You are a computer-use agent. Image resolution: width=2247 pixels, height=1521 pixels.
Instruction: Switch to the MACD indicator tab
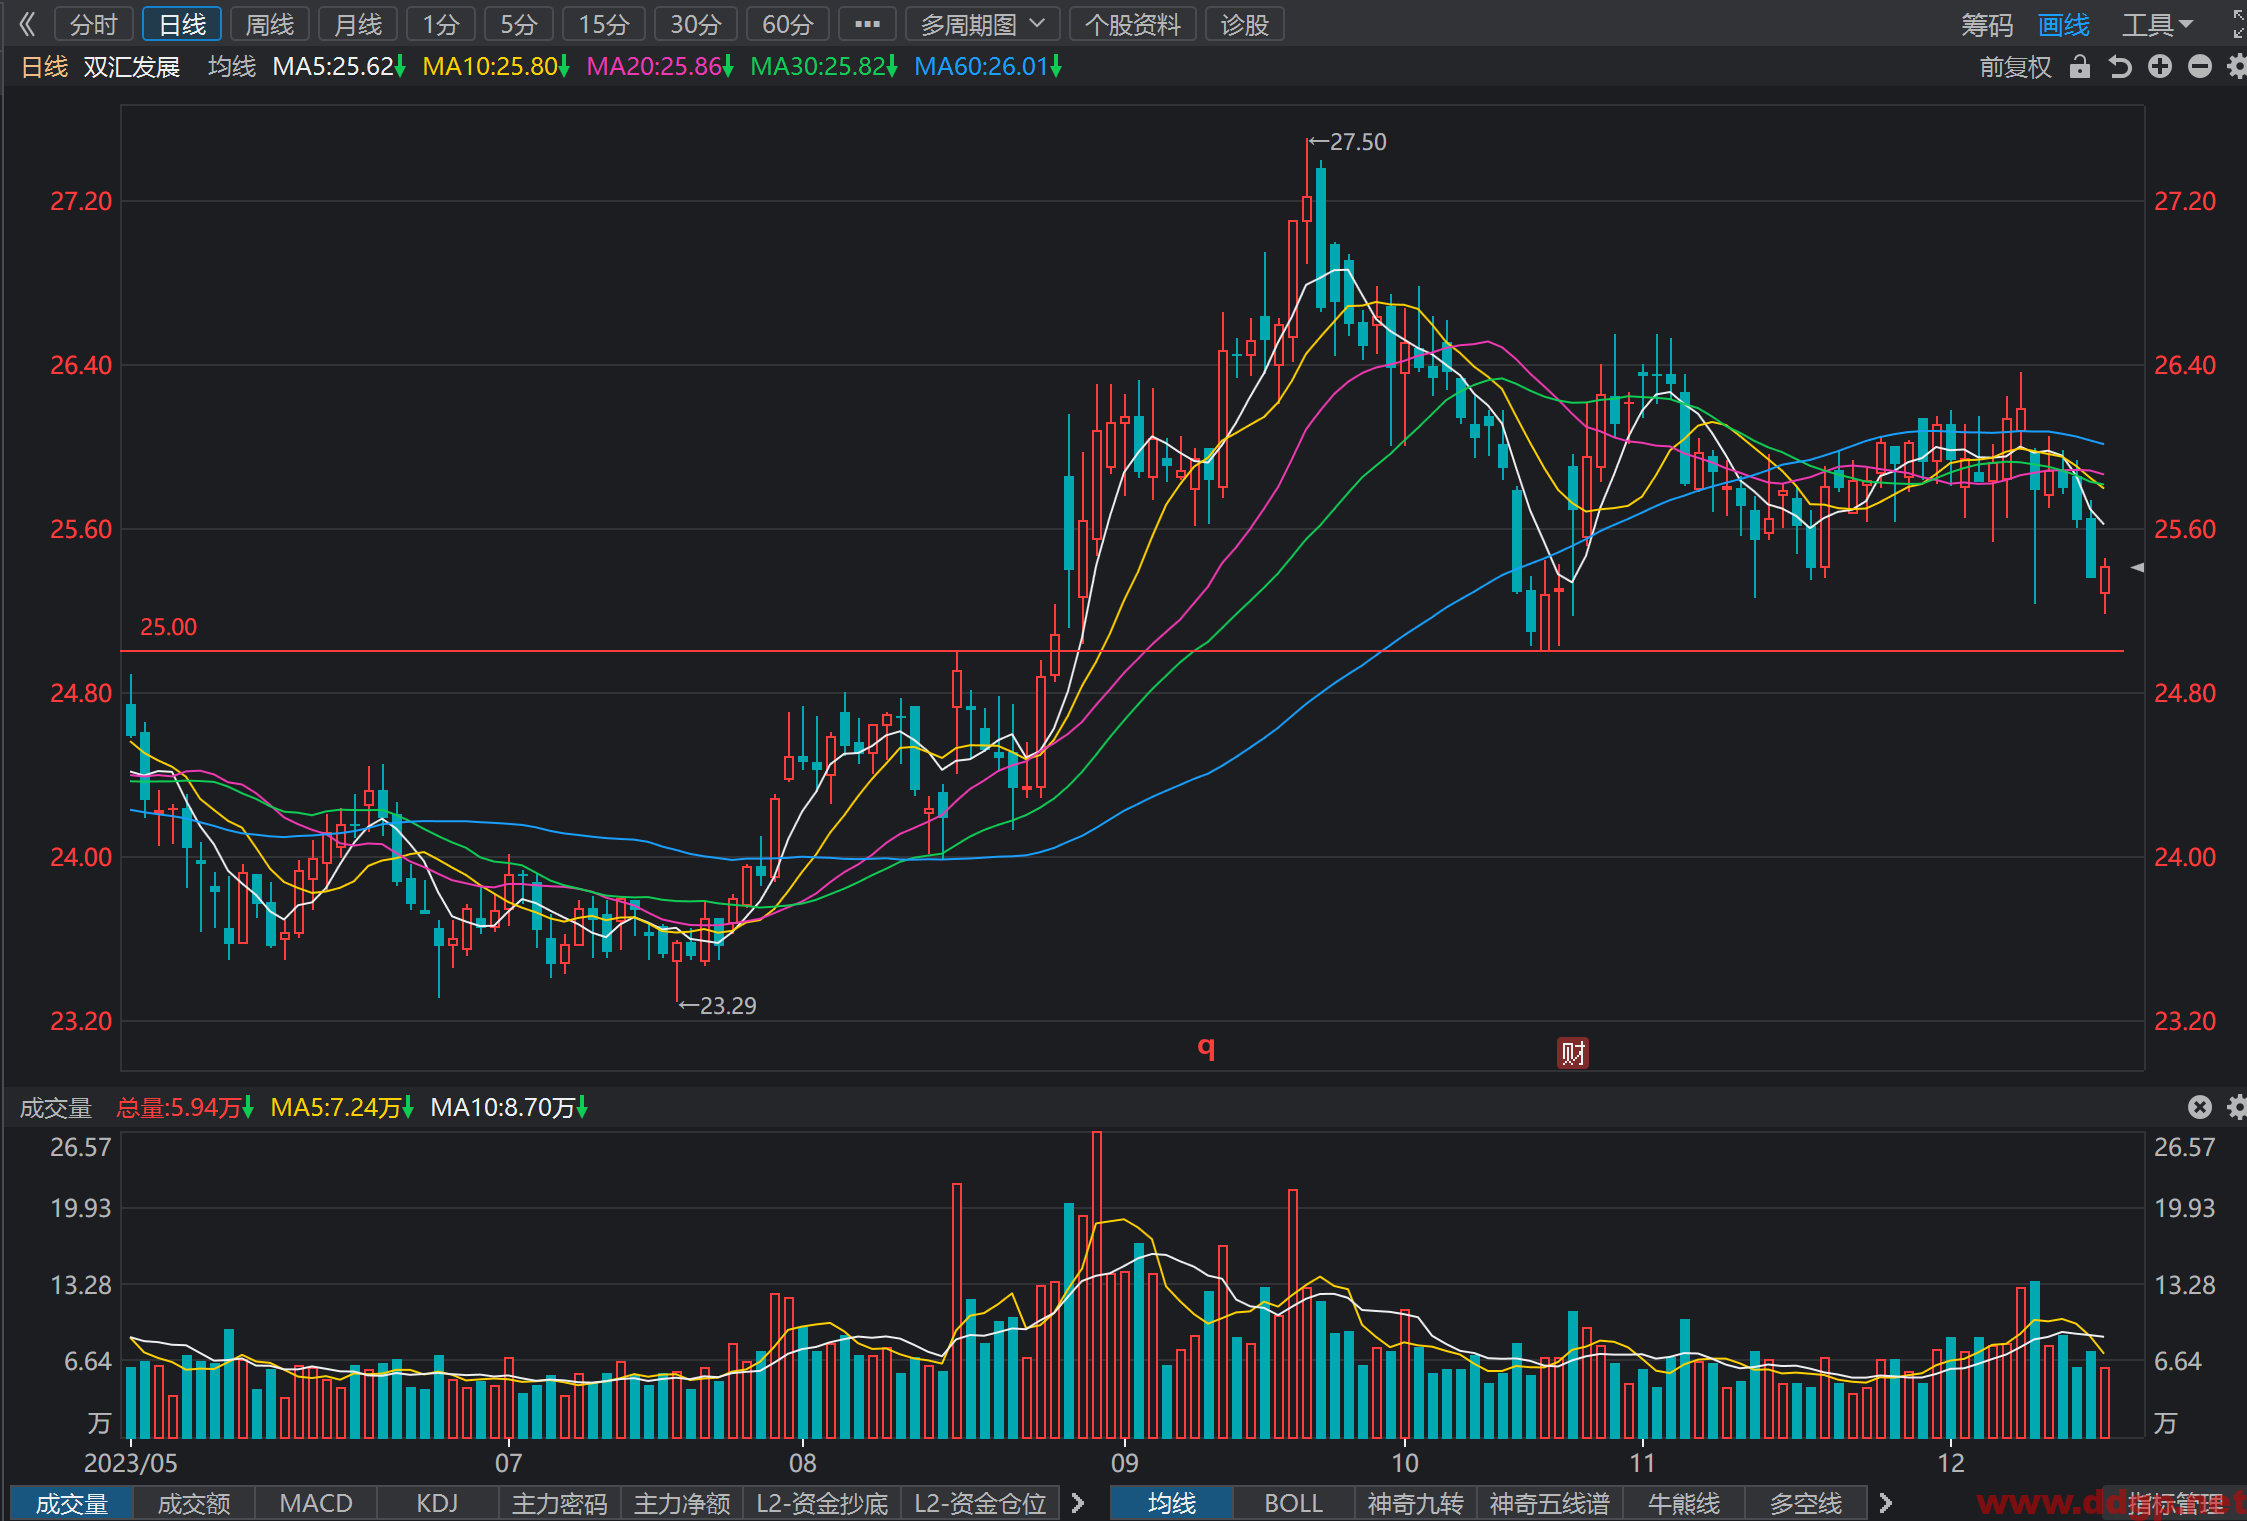tap(316, 1503)
